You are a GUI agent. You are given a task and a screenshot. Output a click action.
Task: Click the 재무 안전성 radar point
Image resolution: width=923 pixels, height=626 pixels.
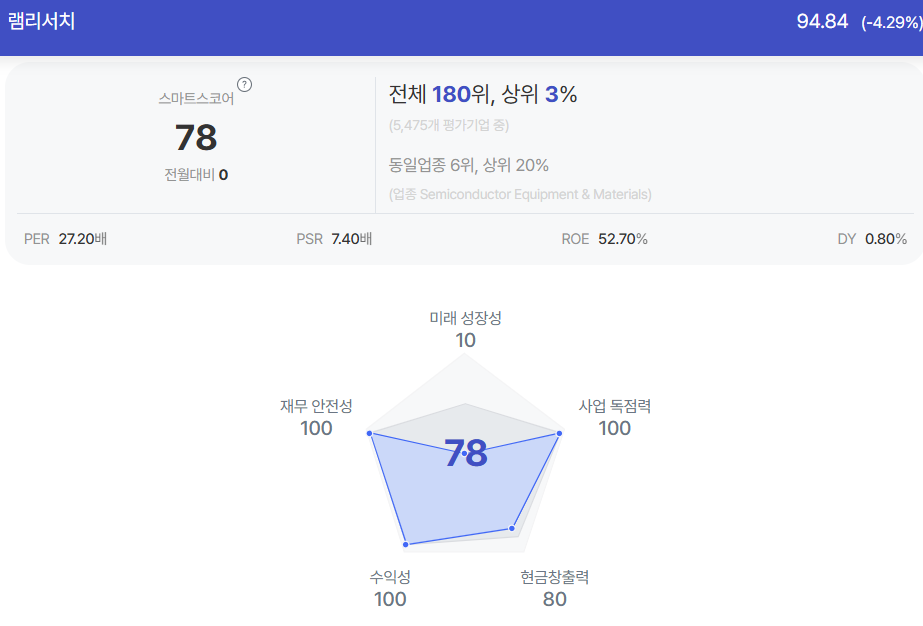370,433
